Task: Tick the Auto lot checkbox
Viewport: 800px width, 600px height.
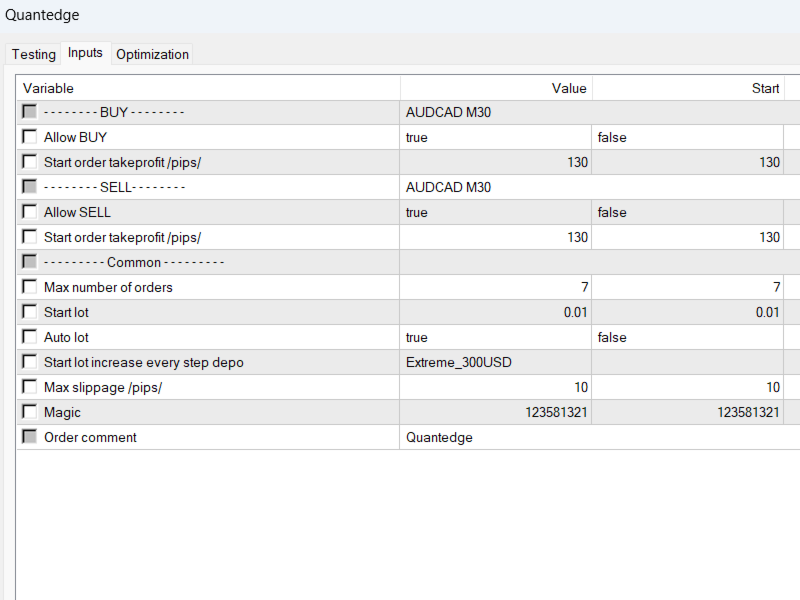Action: point(30,337)
